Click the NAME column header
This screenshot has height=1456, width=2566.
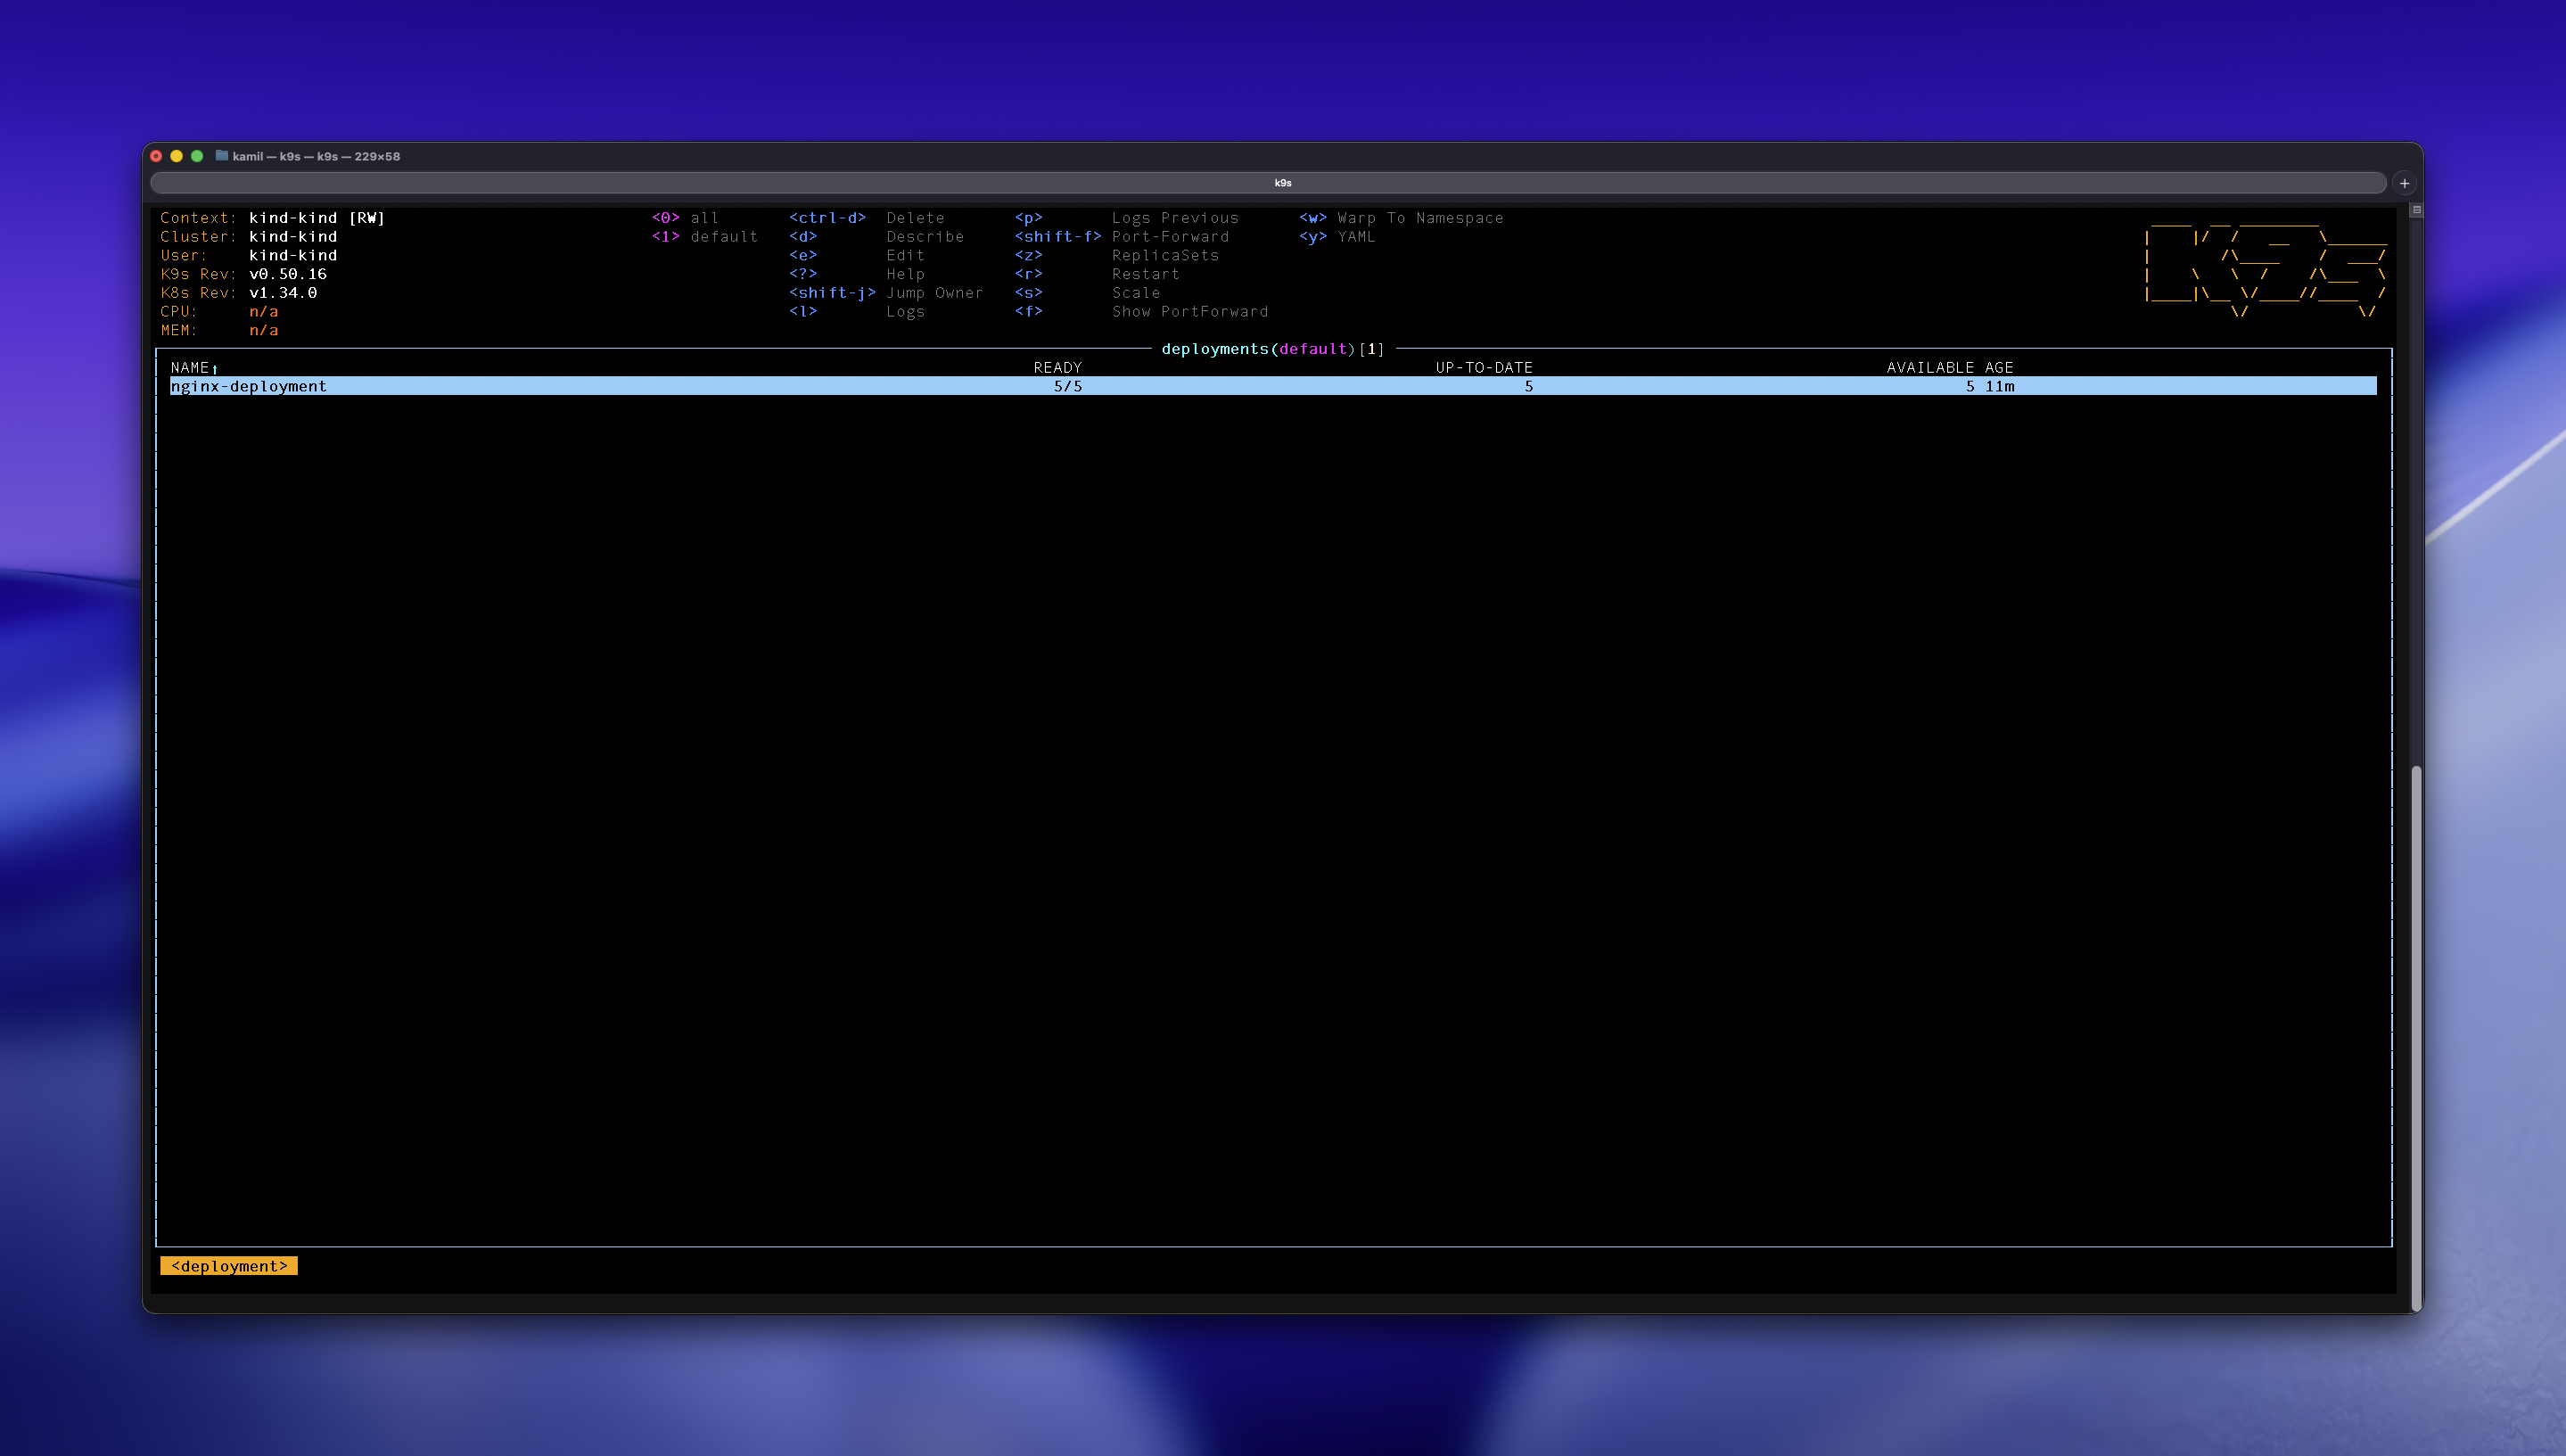pyautogui.click(x=189, y=368)
